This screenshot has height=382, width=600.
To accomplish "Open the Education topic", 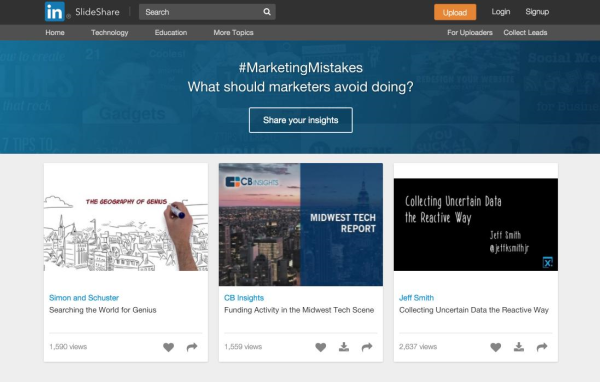I will tap(171, 33).
